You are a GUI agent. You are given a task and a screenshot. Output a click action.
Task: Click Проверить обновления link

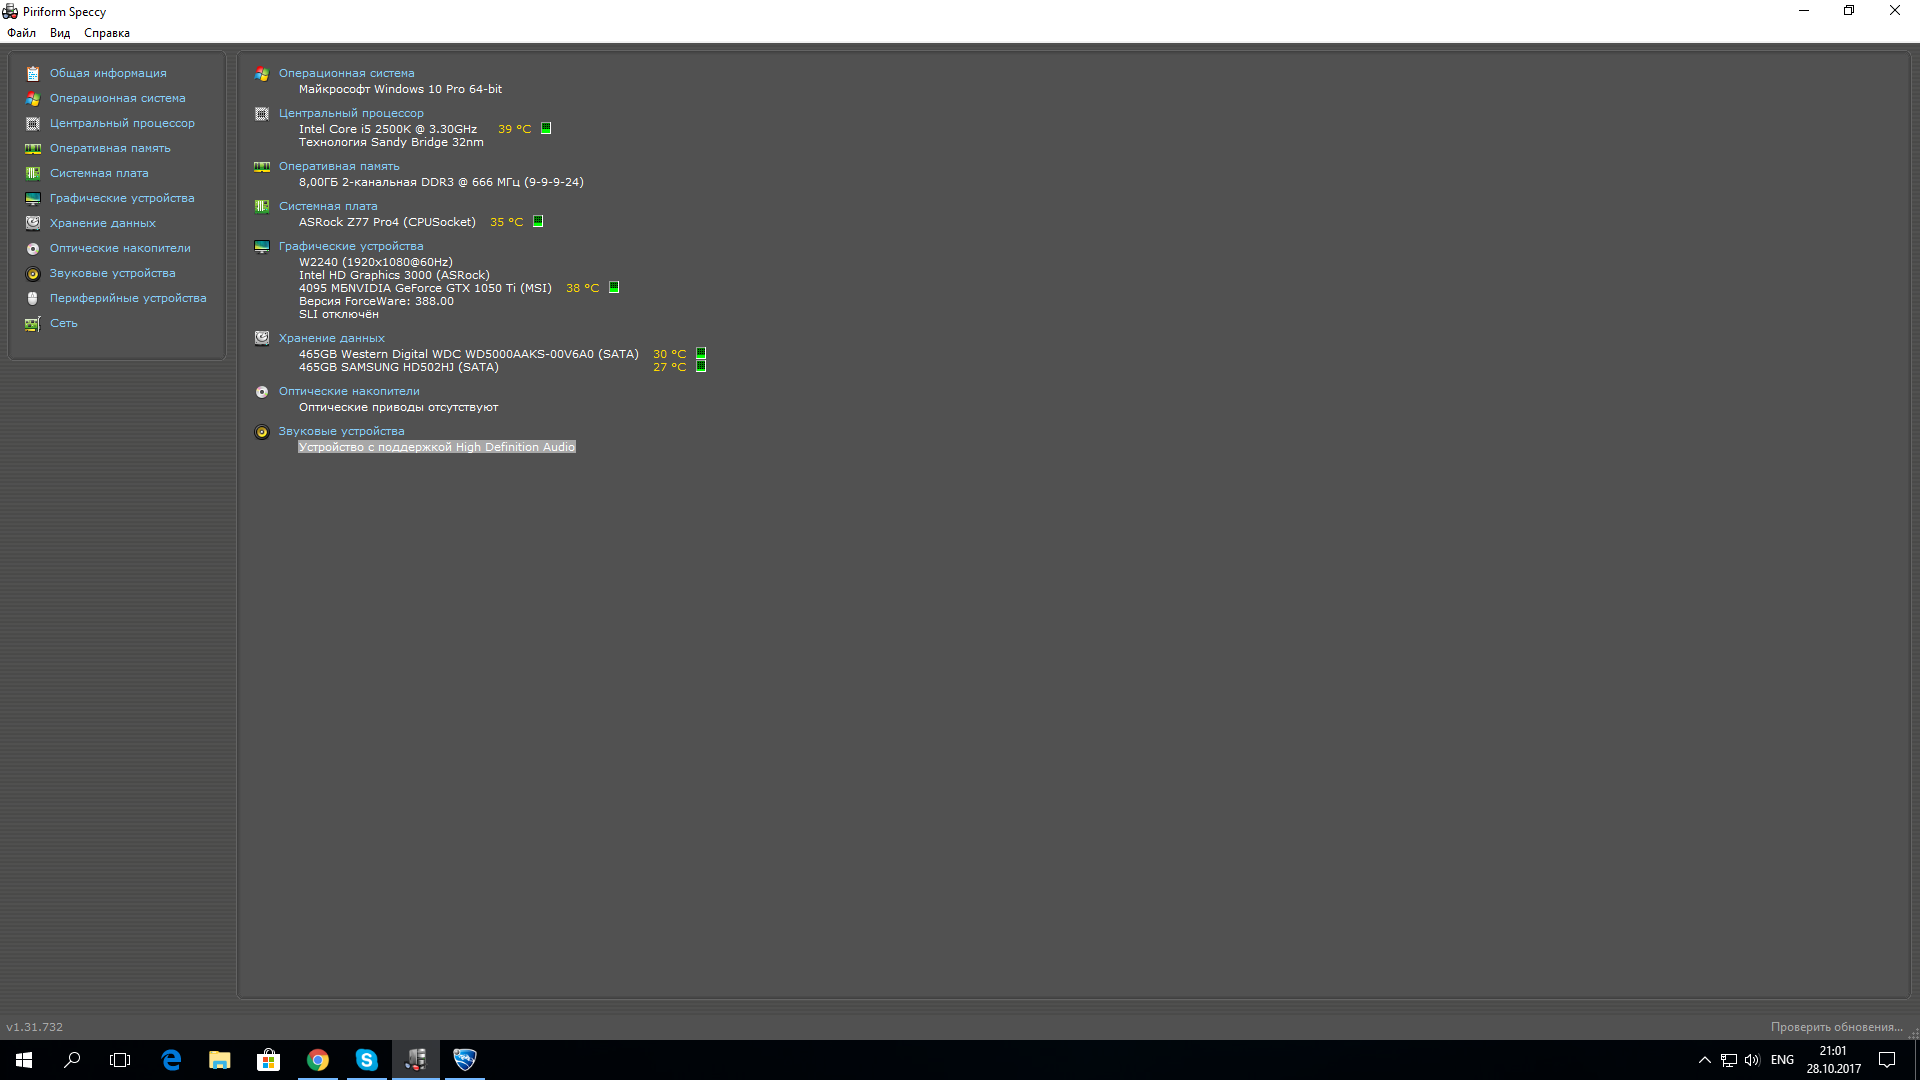[1836, 1027]
